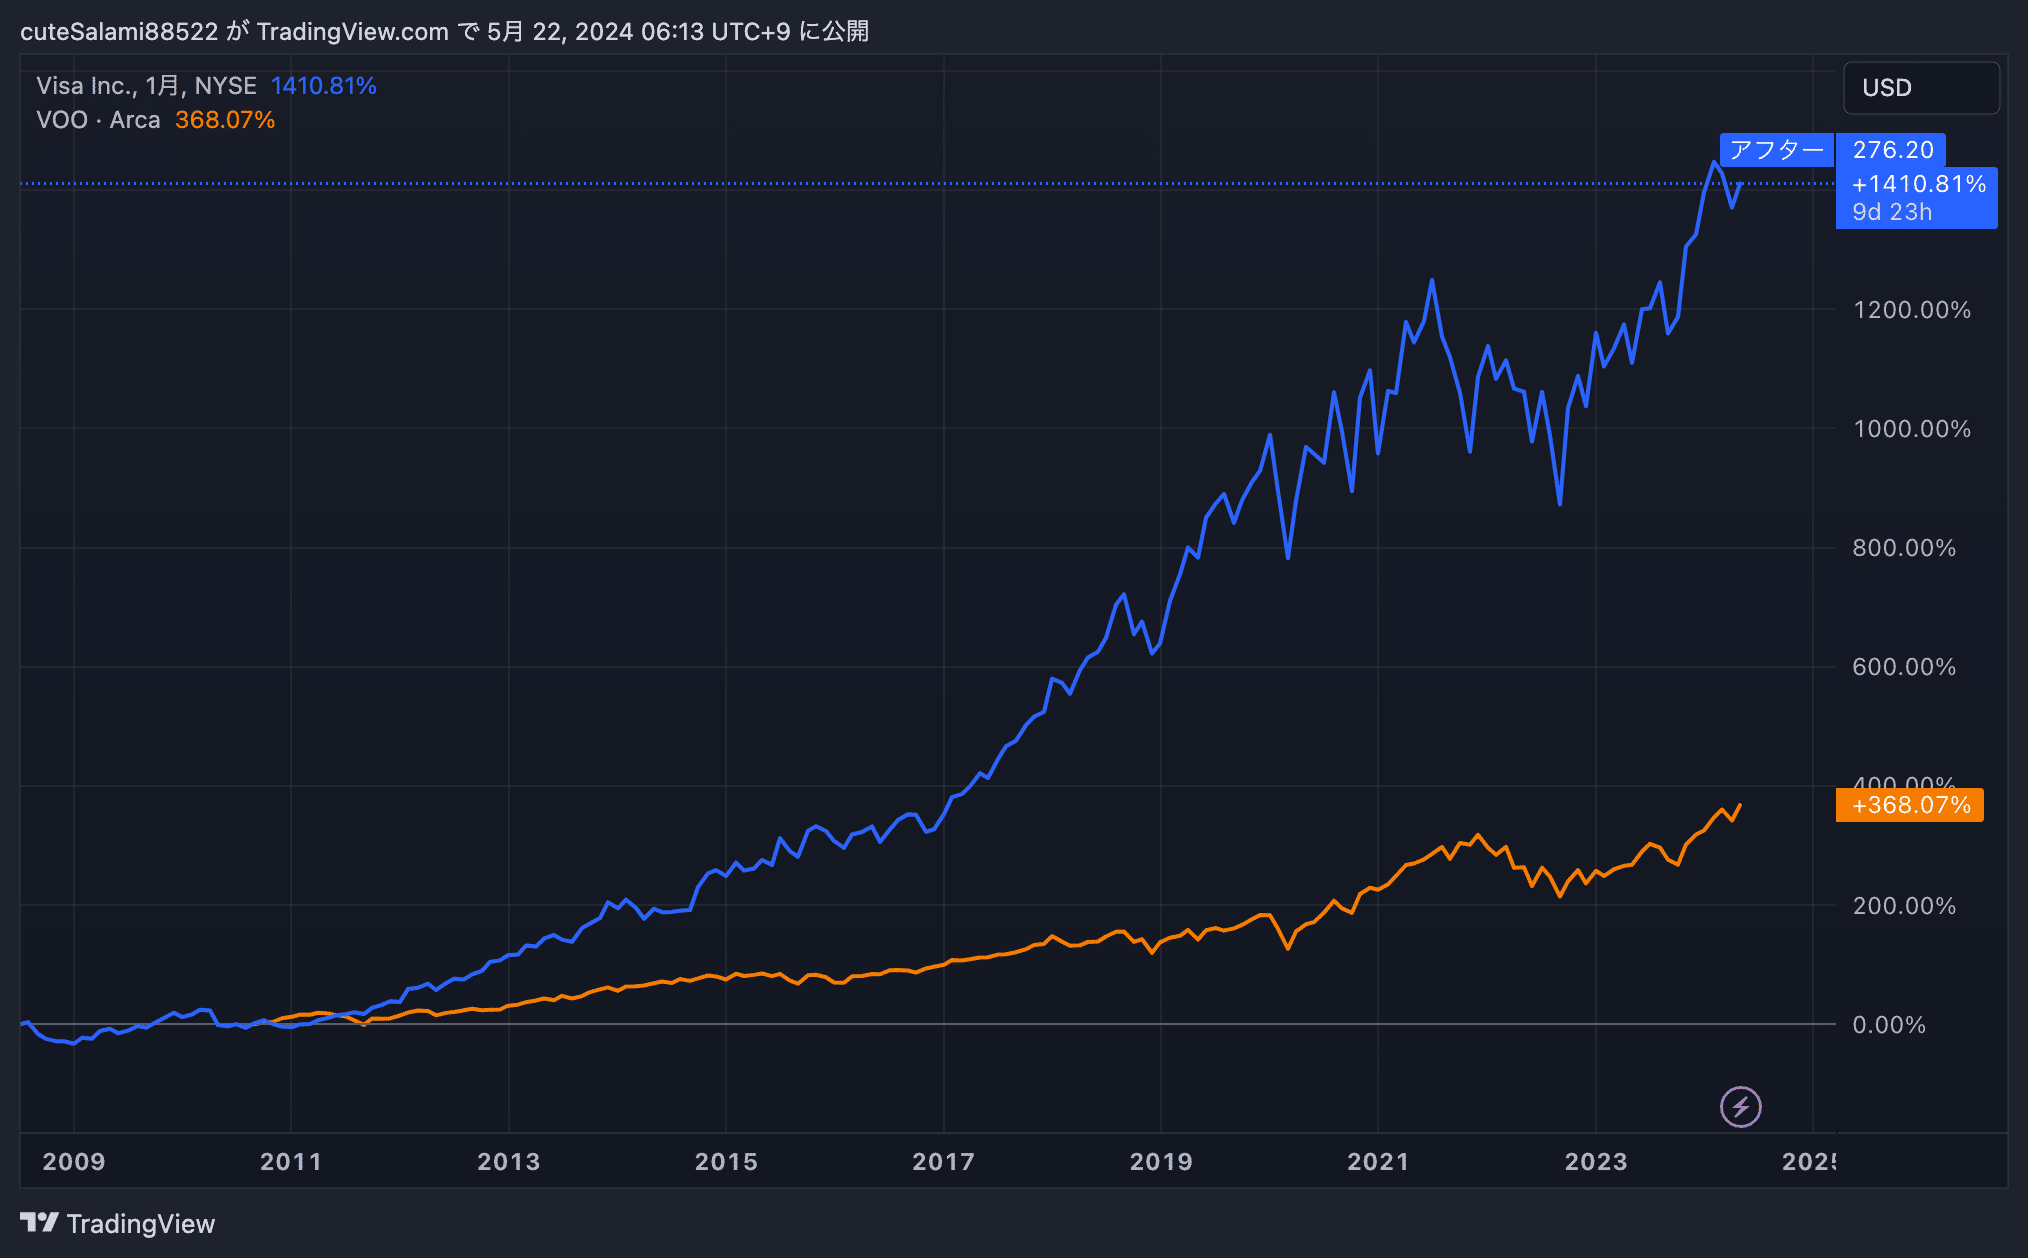Click VOO's orange 368.07% legend value
The image size is (2028, 1258).
point(225,120)
